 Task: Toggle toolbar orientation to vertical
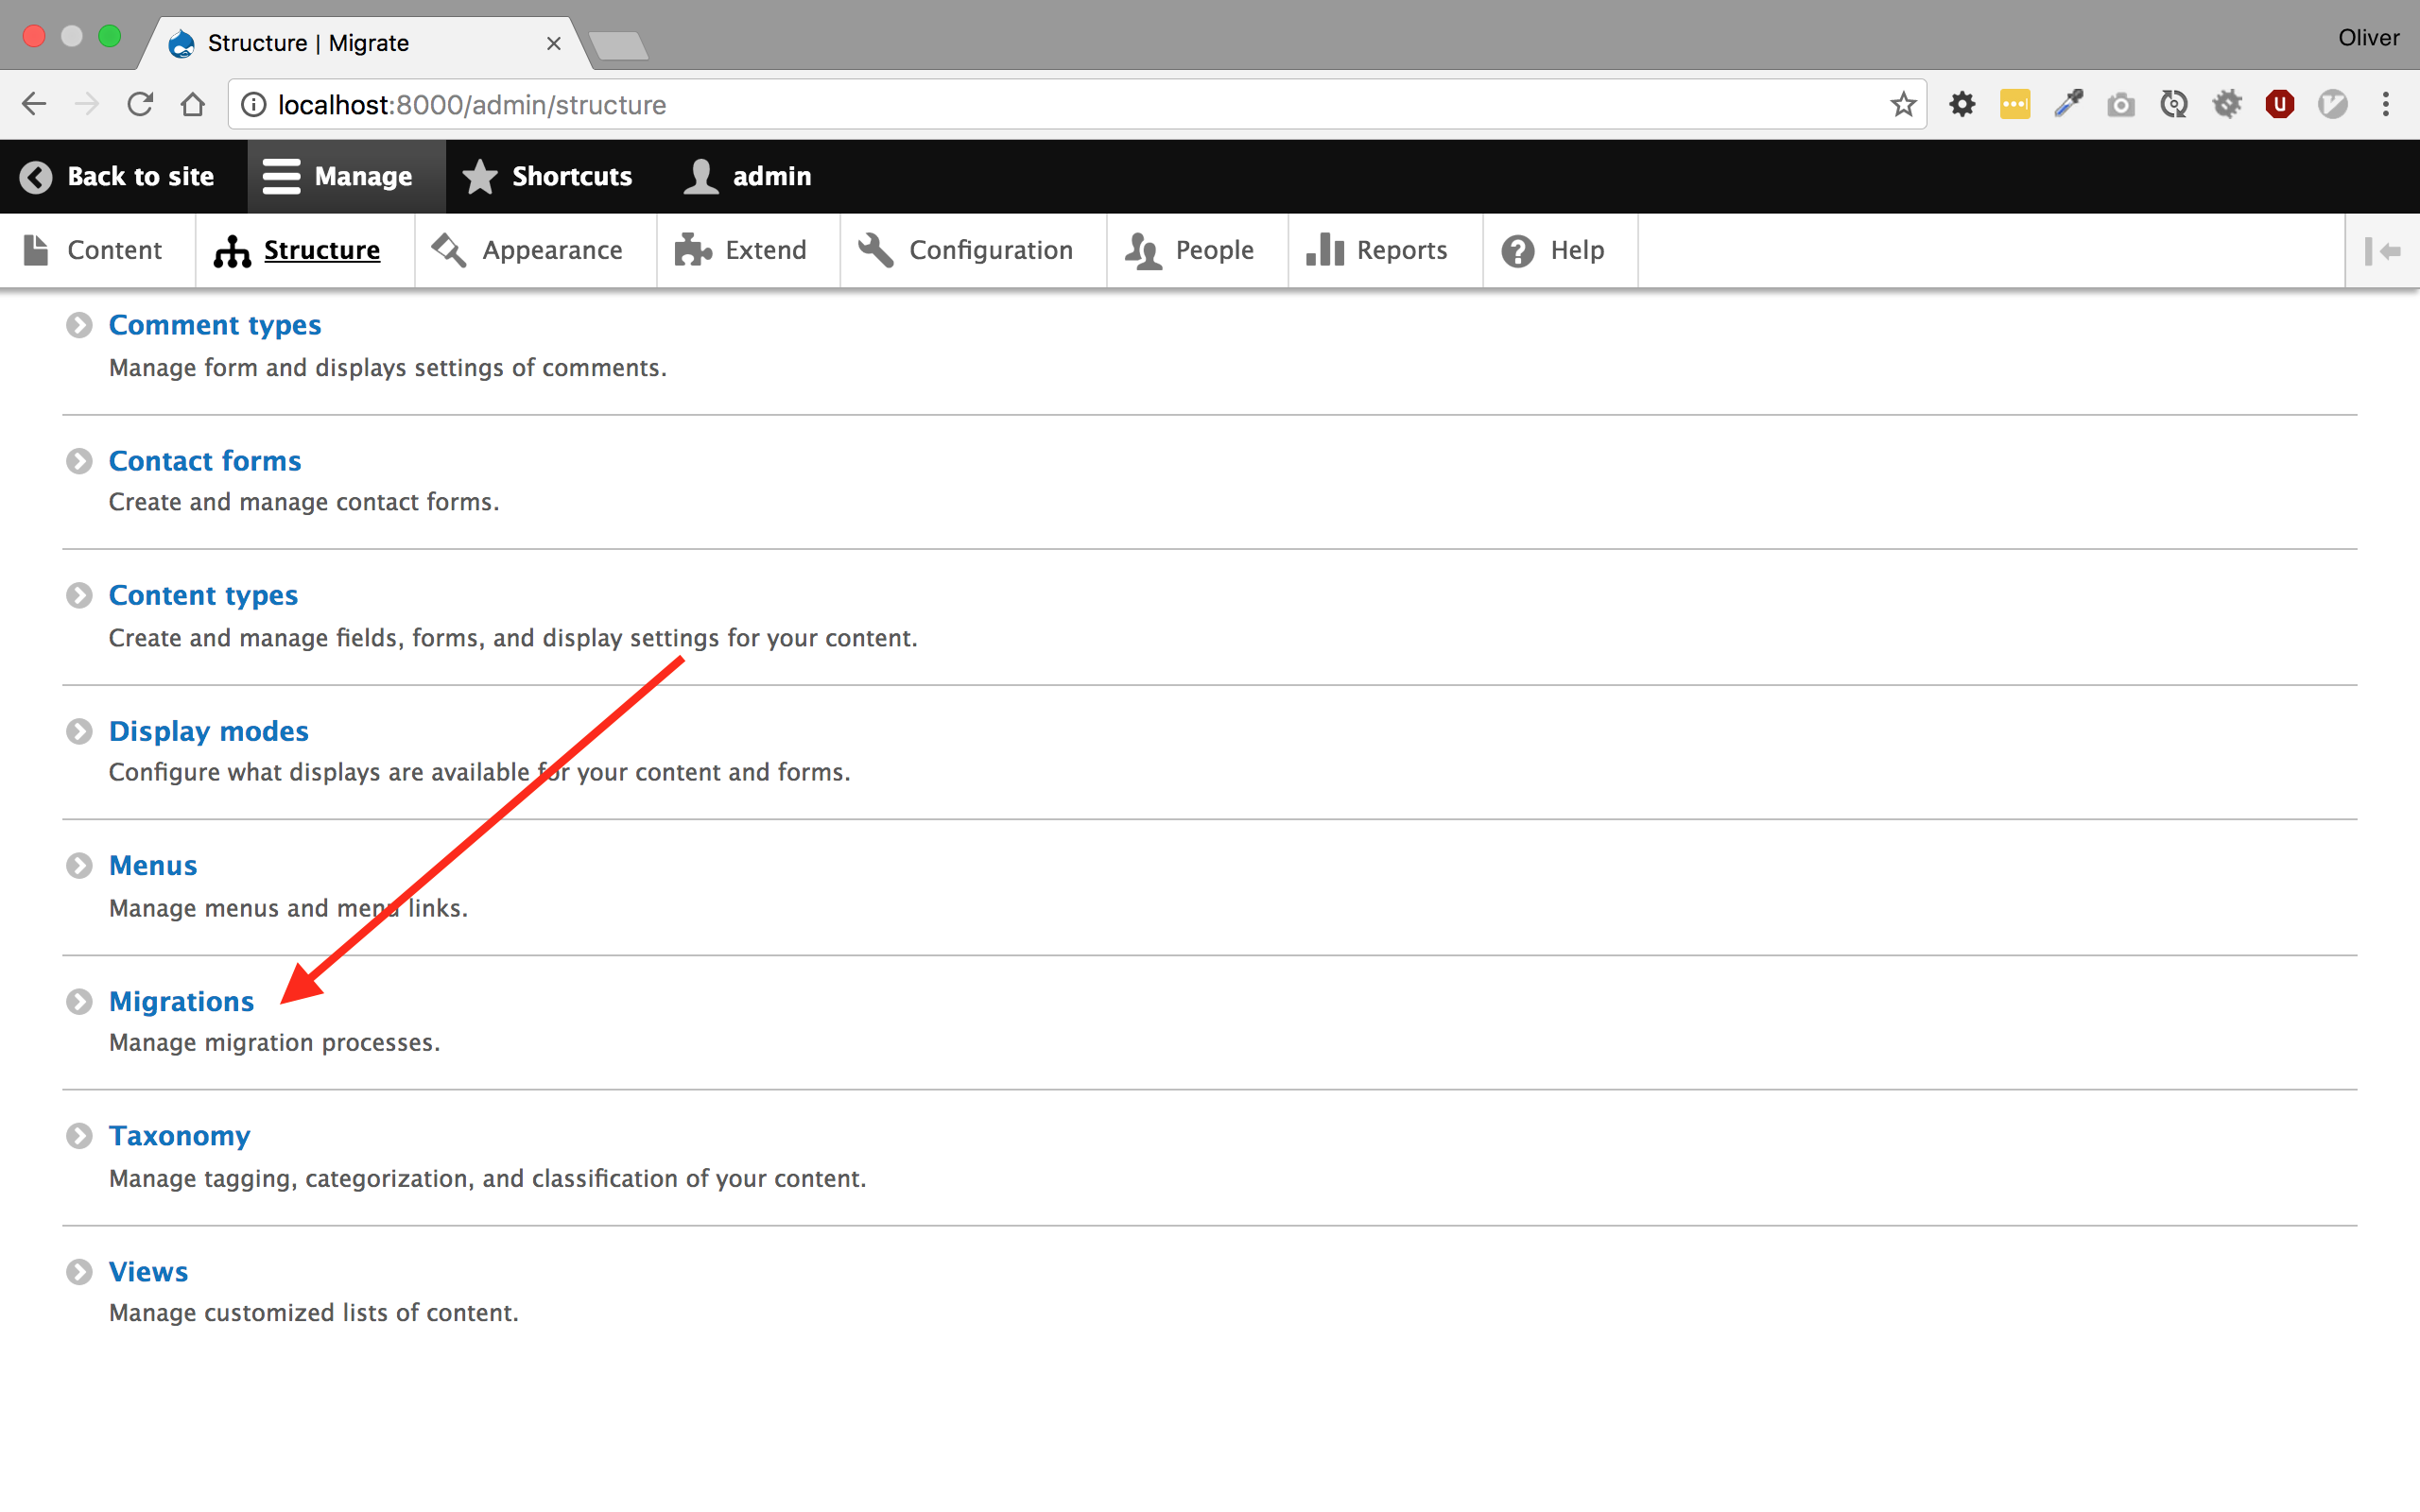2382,251
